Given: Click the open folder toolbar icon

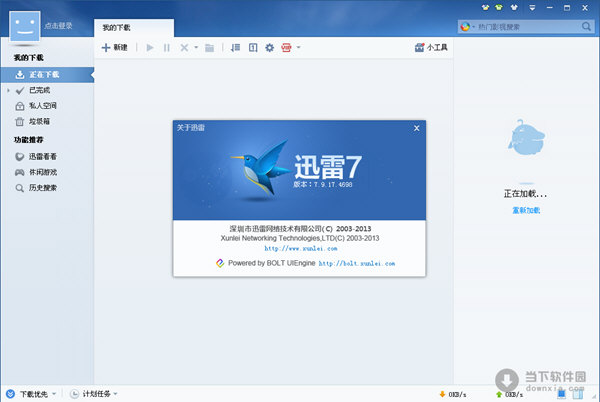Looking at the screenshot, I should tap(209, 47).
